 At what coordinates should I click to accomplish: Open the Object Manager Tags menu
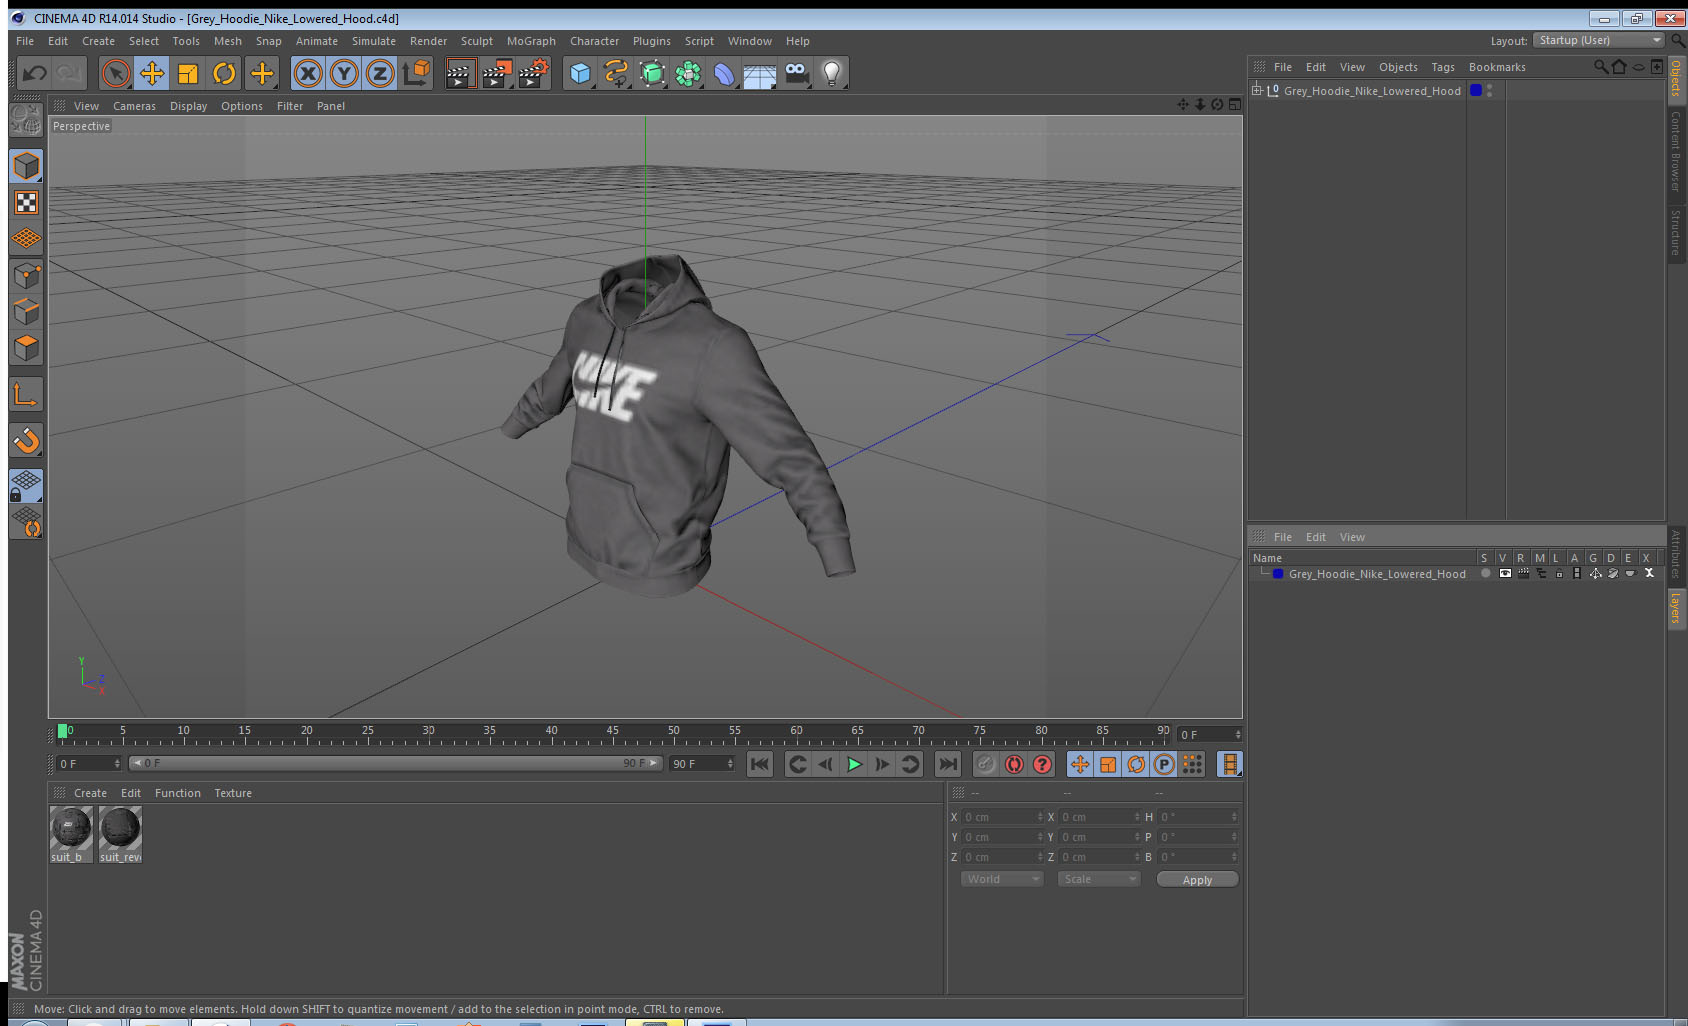tap(1442, 67)
